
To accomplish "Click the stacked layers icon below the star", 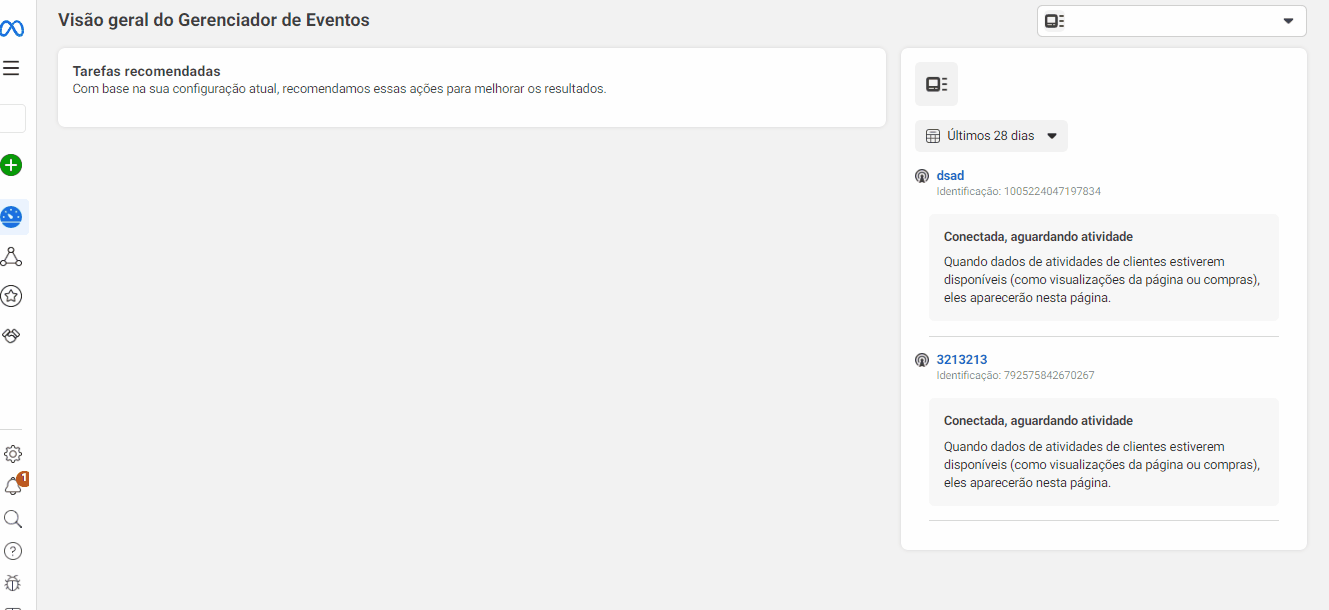I will pos(12,335).
